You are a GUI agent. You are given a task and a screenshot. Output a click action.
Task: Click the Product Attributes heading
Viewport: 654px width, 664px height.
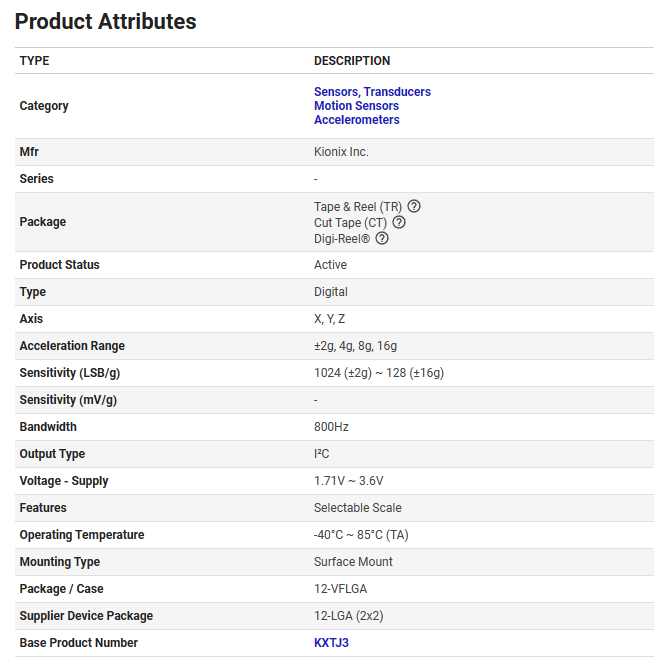point(106,21)
